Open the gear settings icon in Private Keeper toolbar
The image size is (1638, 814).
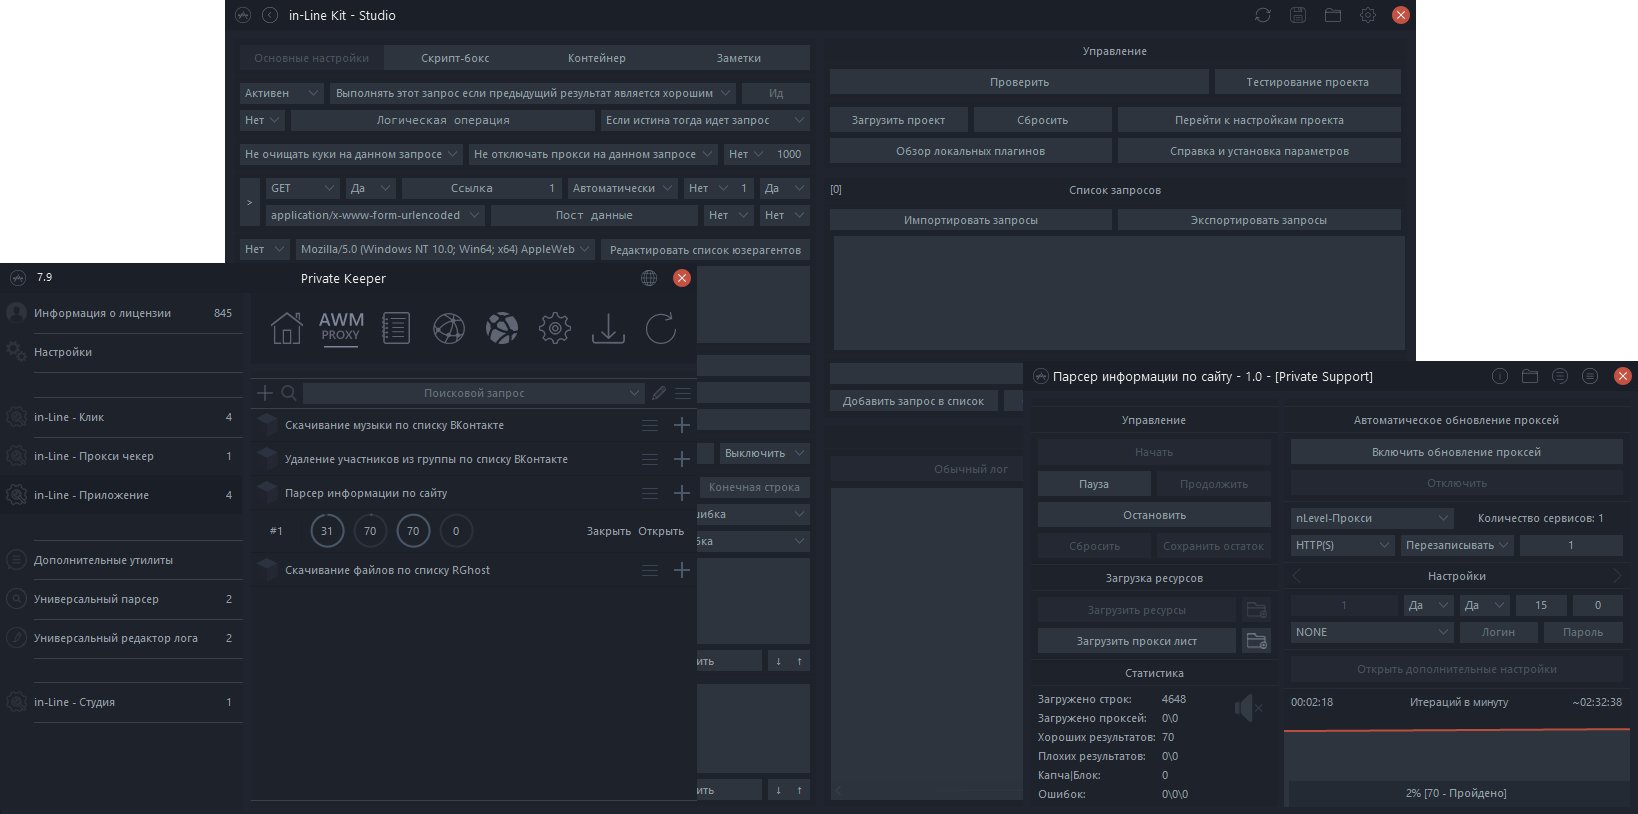tap(555, 328)
